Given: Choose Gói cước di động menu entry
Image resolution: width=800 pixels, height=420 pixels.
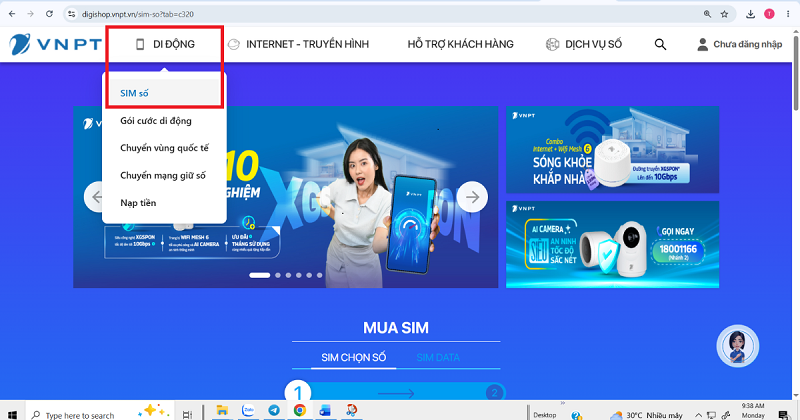Looking at the screenshot, I should pos(156,121).
